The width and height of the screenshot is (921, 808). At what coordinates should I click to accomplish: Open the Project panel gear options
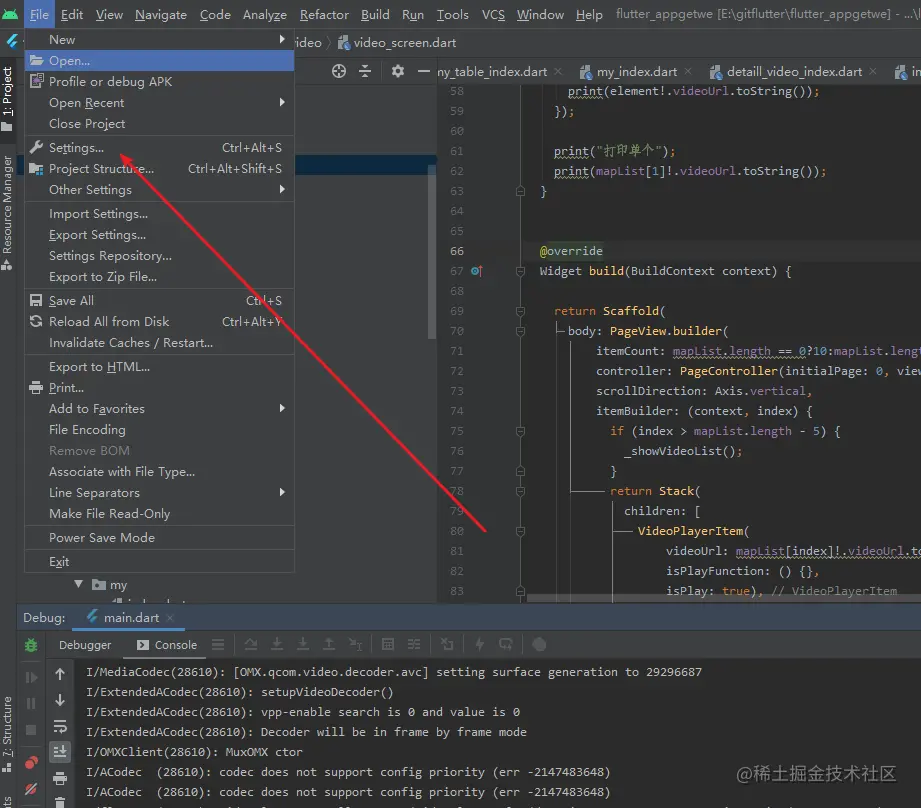[x=398, y=71]
